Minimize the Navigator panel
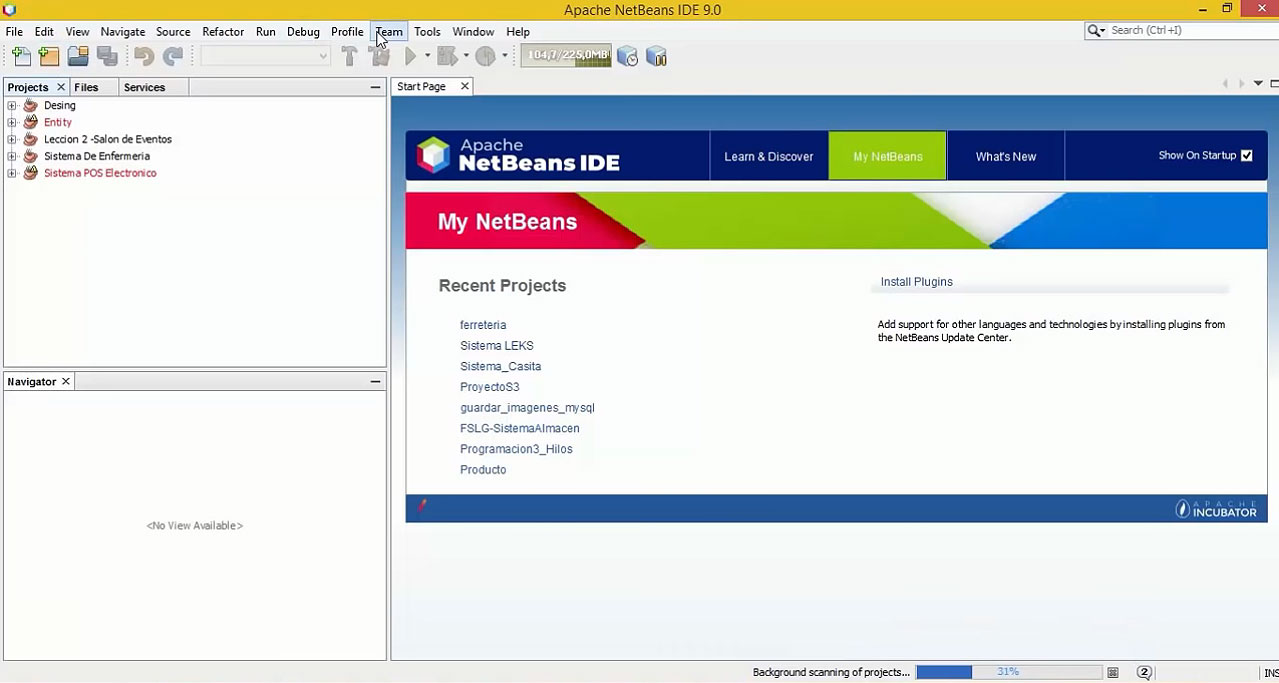 coord(375,382)
